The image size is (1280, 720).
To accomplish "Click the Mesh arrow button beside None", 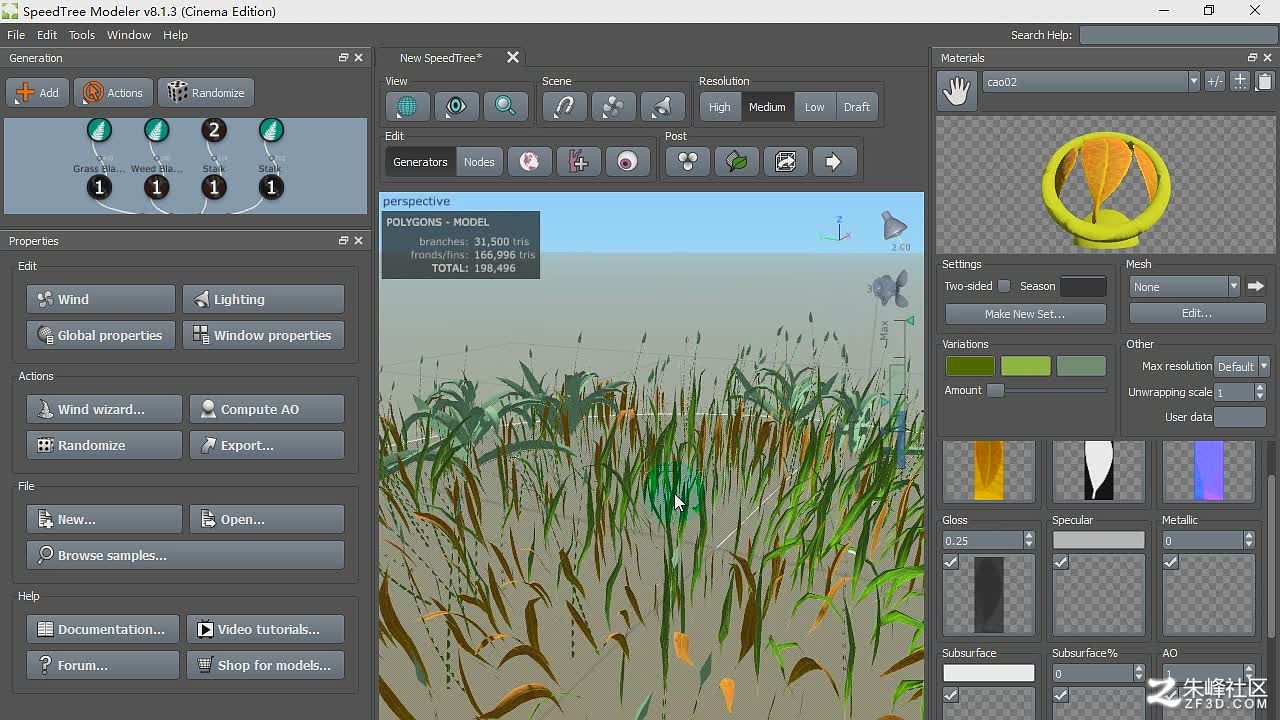I will pyautogui.click(x=1256, y=286).
